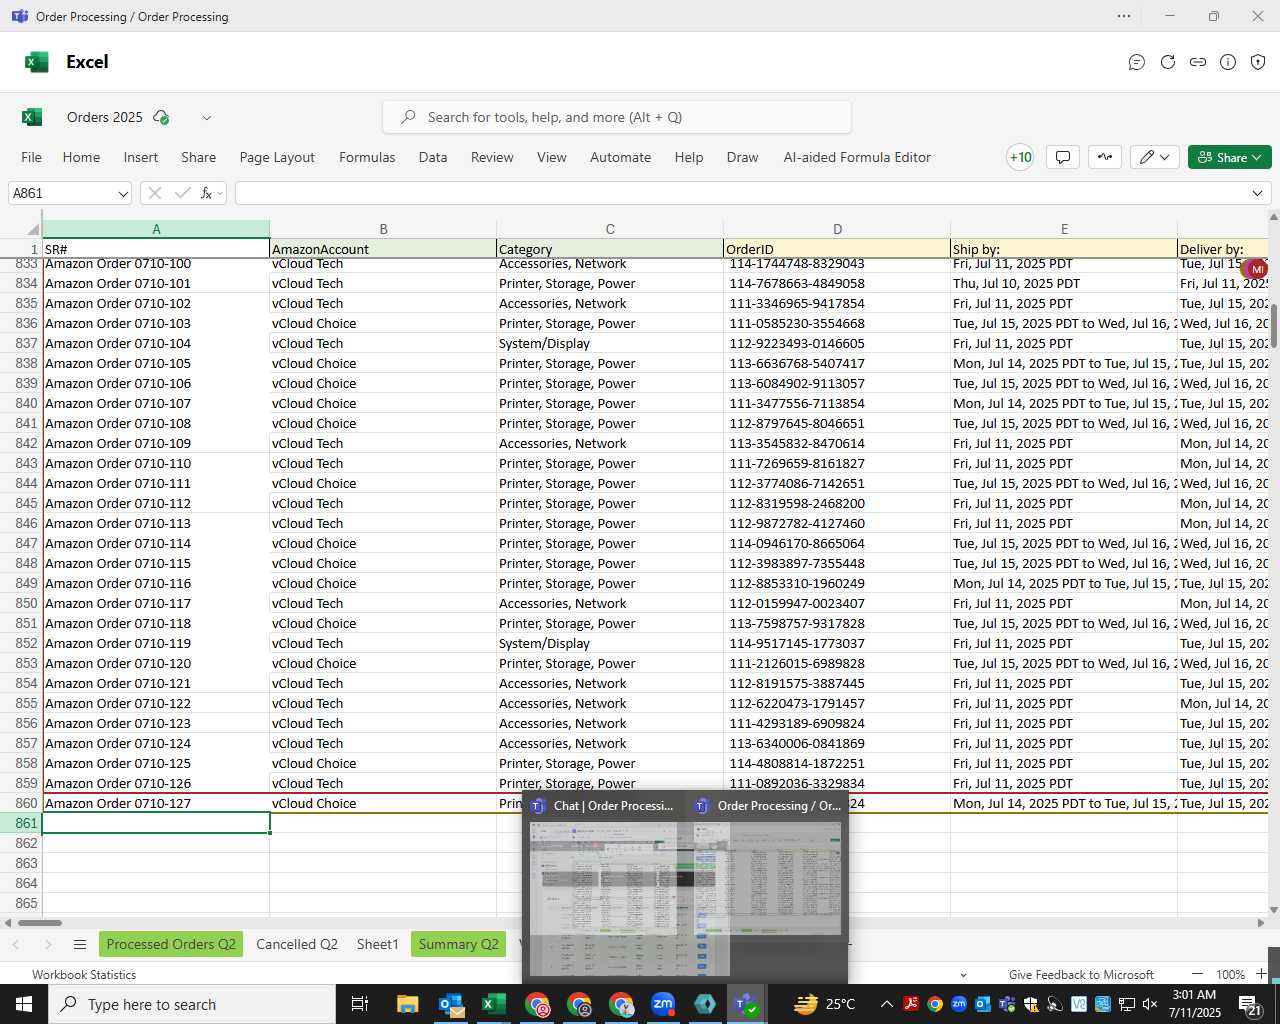This screenshot has height=1024, width=1280.
Task: Confirm entry with the checkmark icon
Action: tap(182, 193)
